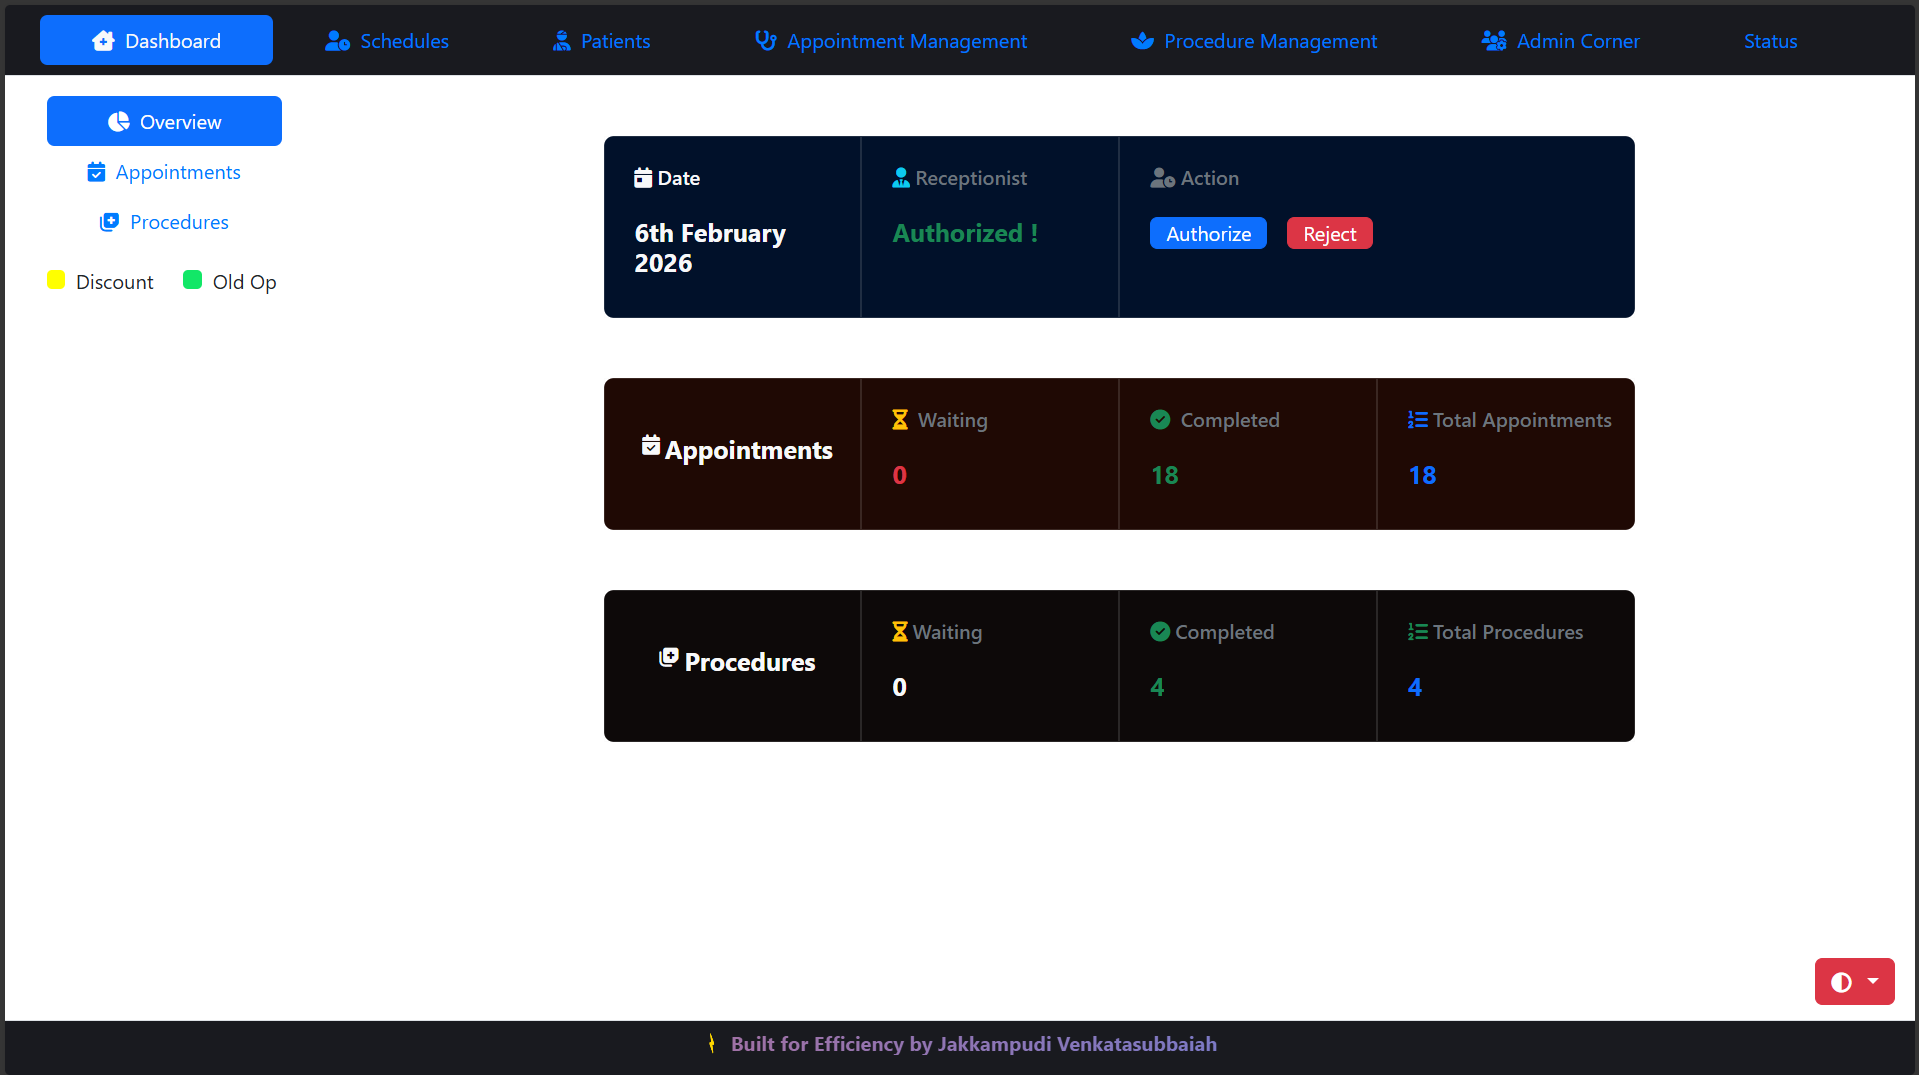Click the Admin Corner users icon

[x=1494, y=41]
